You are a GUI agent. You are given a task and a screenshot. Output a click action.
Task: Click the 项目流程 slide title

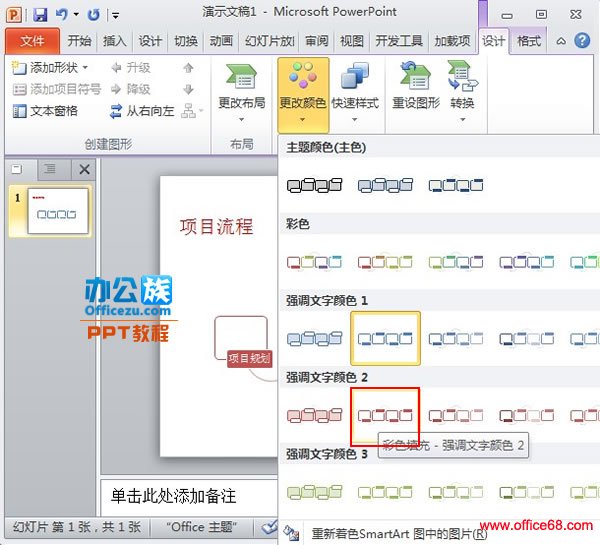[x=217, y=226]
